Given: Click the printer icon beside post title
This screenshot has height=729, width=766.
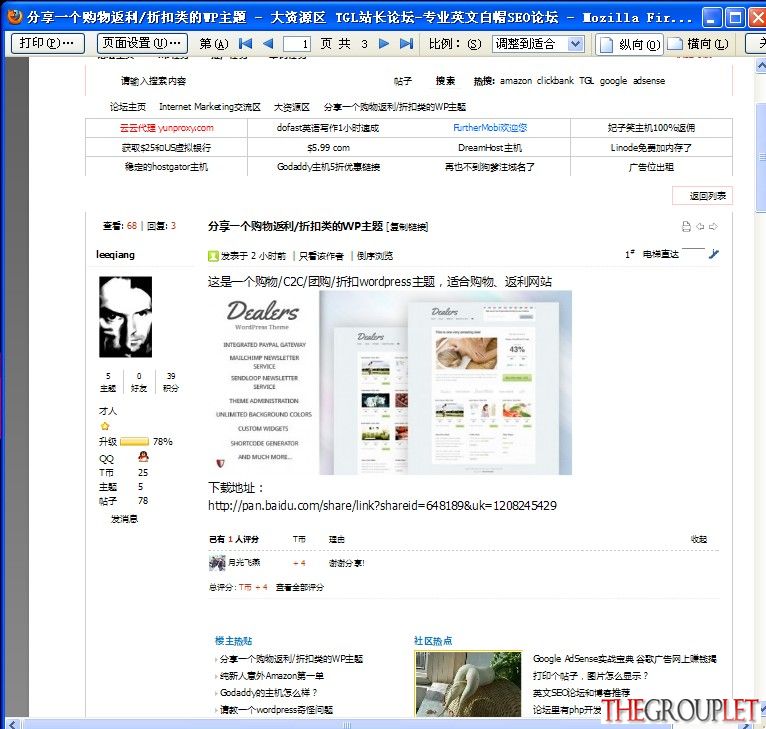Looking at the screenshot, I should pyautogui.click(x=686, y=226).
